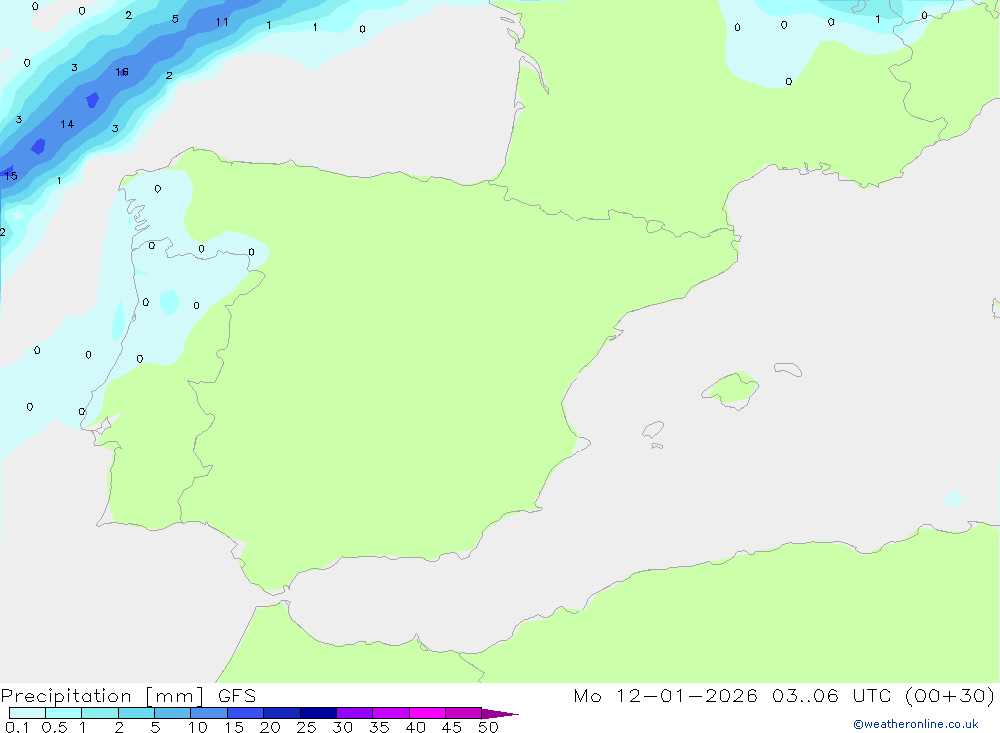This screenshot has height=733, width=1000.
Task: Select the 15–20 mm legend color swatch
Action: (x=246, y=713)
